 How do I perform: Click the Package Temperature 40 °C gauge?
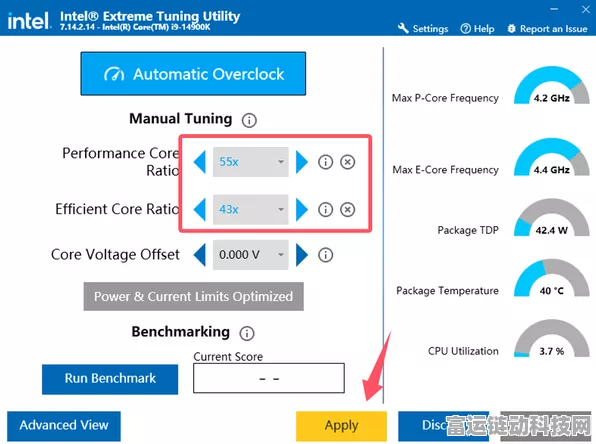552,278
